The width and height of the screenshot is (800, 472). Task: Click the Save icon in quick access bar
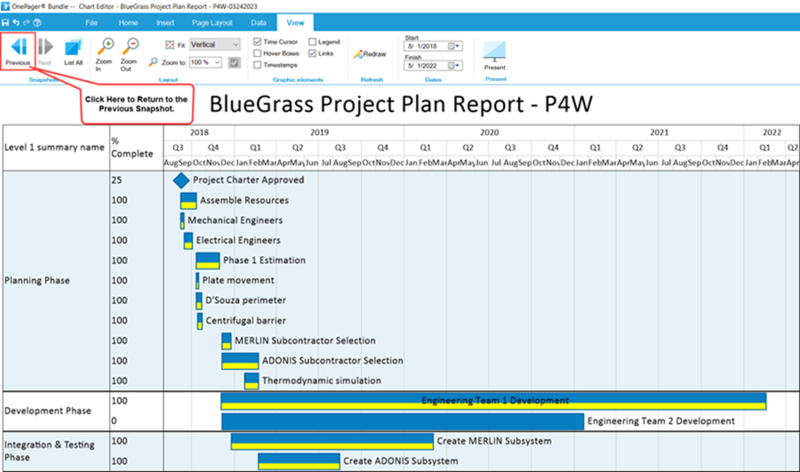click(5, 22)
